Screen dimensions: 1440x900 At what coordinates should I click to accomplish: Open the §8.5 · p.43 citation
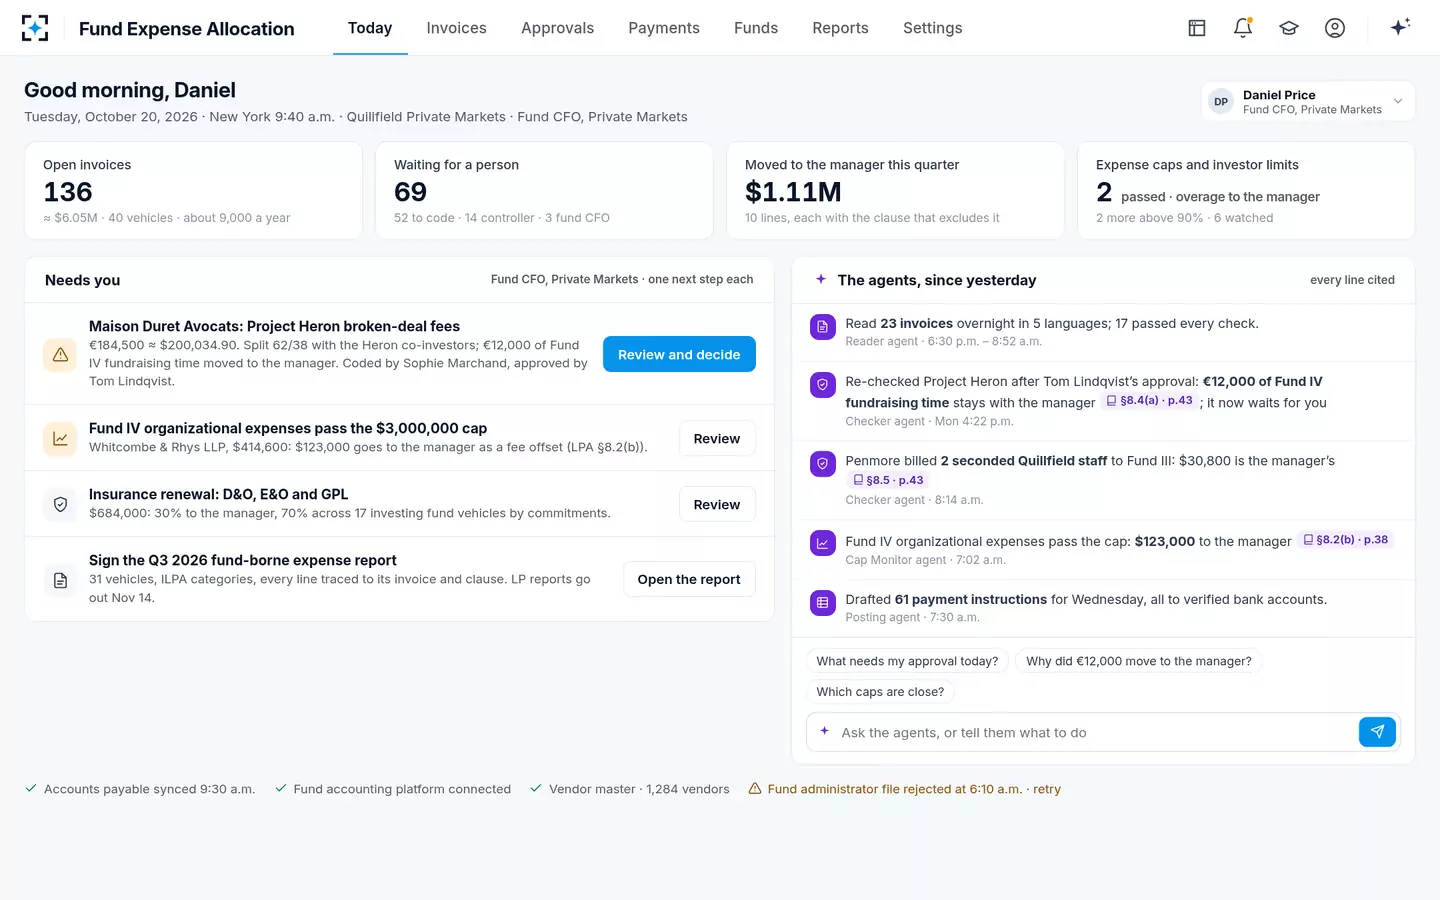[x=887, y=480]
